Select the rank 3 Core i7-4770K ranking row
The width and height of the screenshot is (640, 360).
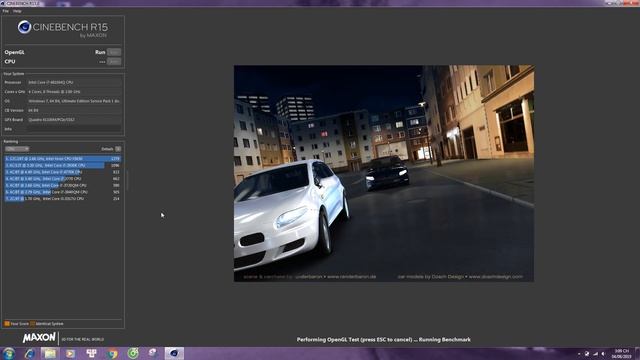[x=62, y=172]
